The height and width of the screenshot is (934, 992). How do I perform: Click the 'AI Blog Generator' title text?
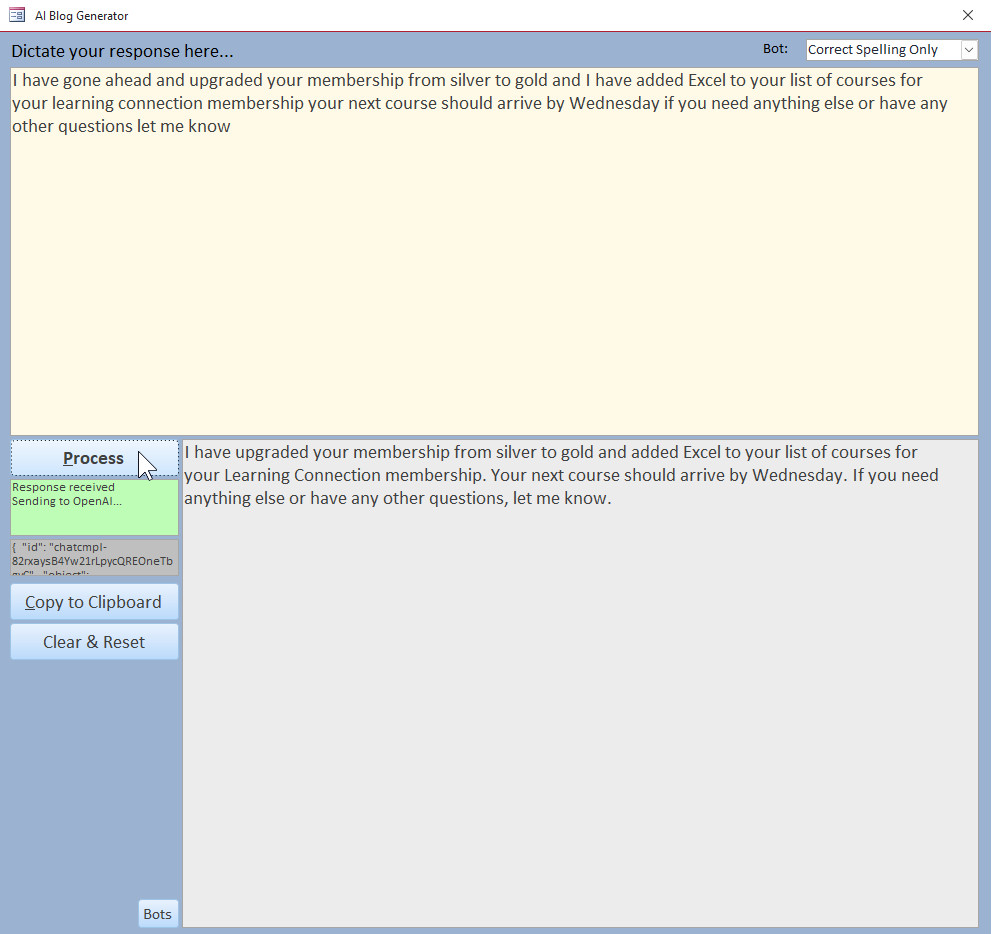click(81, 16)
